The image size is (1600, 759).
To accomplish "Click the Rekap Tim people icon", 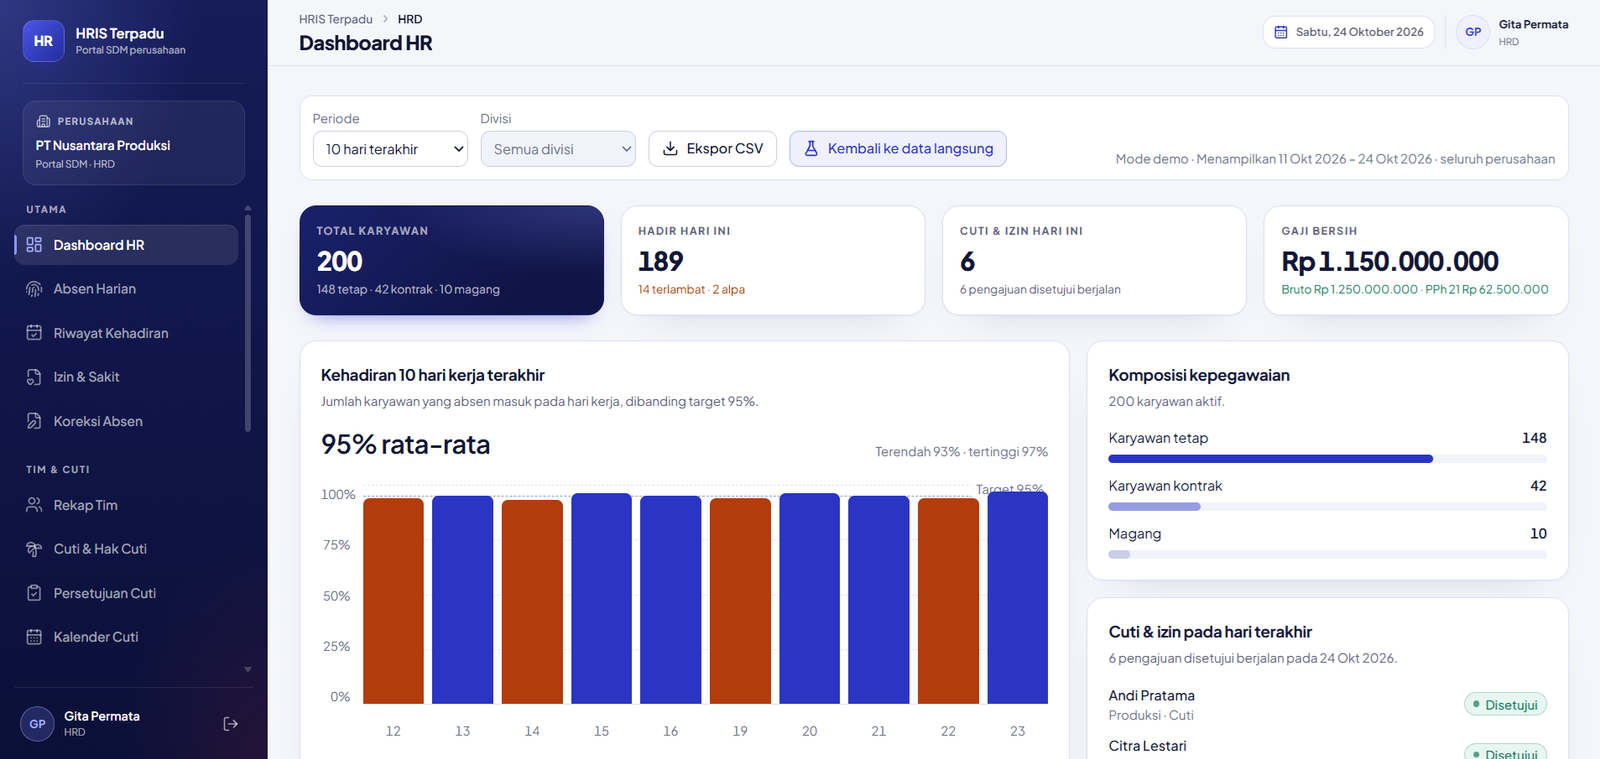I will click(34, 505).
